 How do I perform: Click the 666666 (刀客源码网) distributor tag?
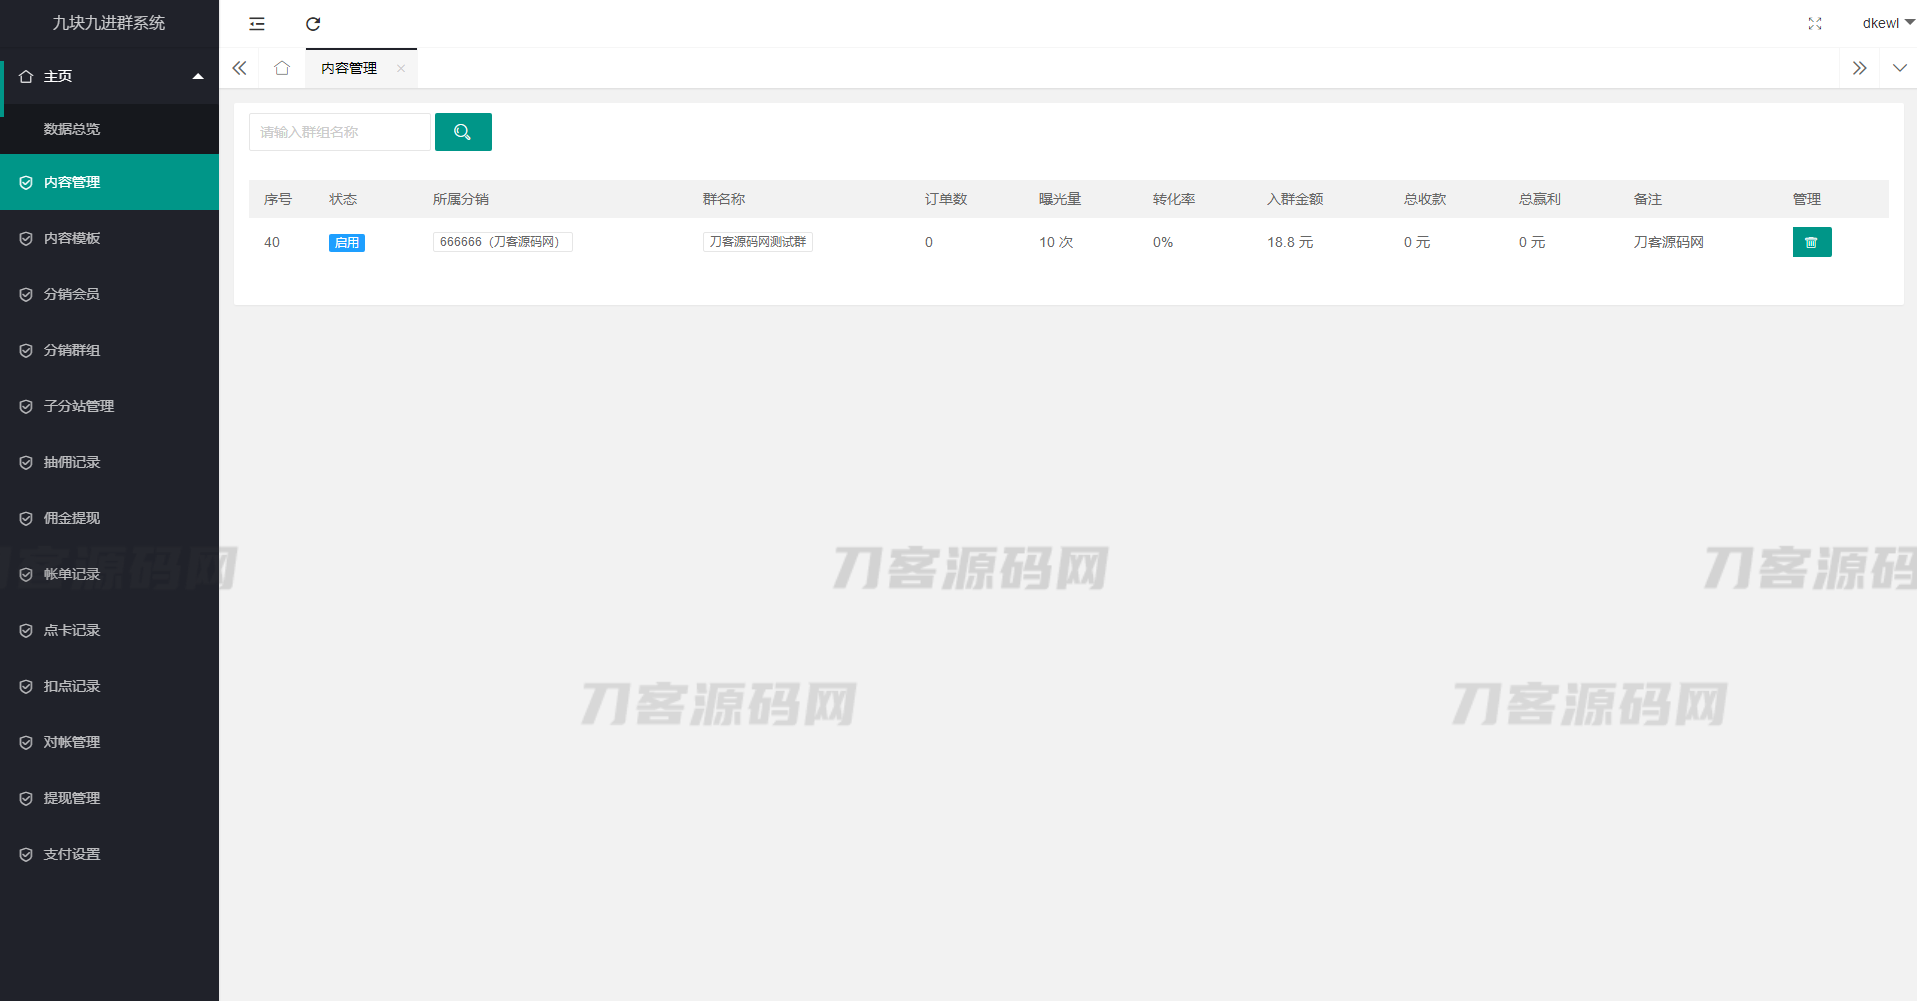tap(502, 242)
